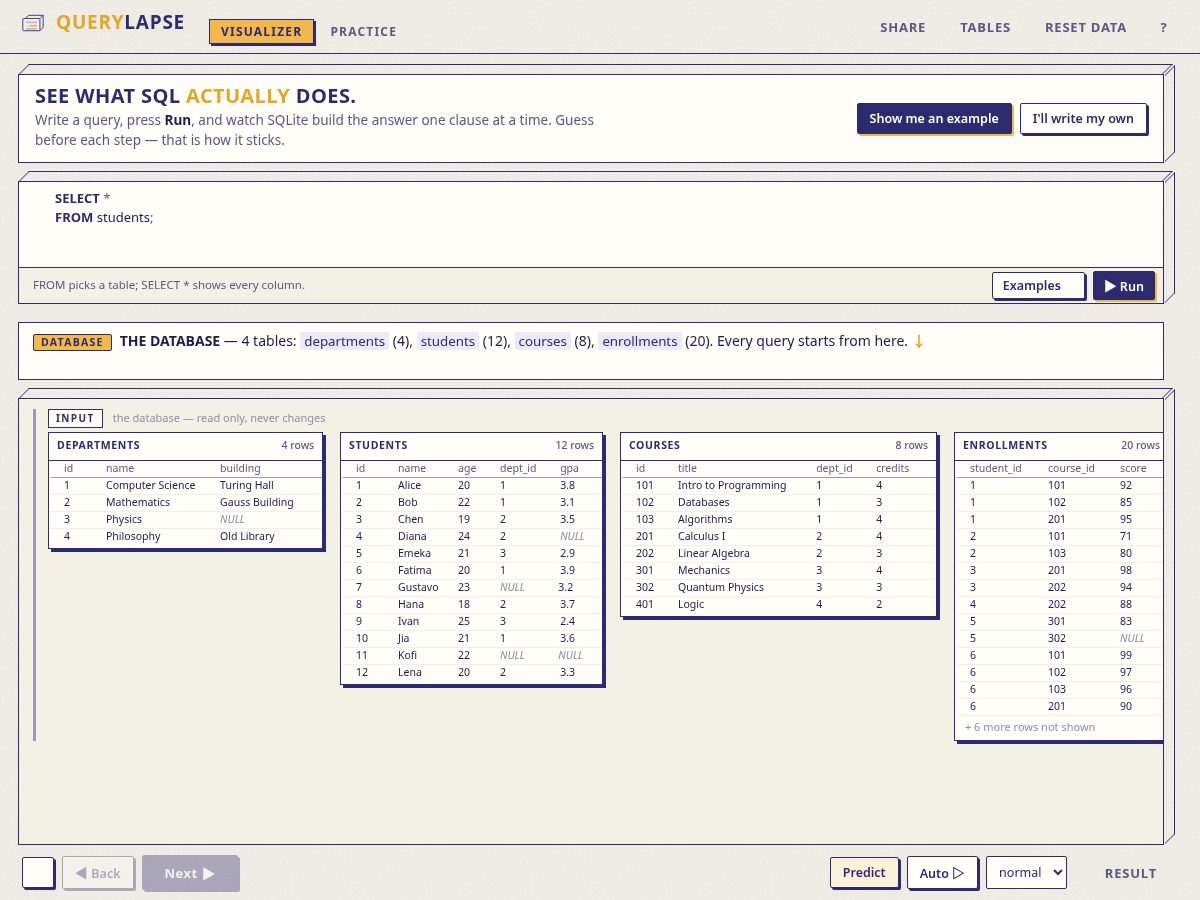Switch to the Practice tab
Image resolution: width=1200 pixels, height=900 pixels.
pyautogui.click(x=363, y=31)
